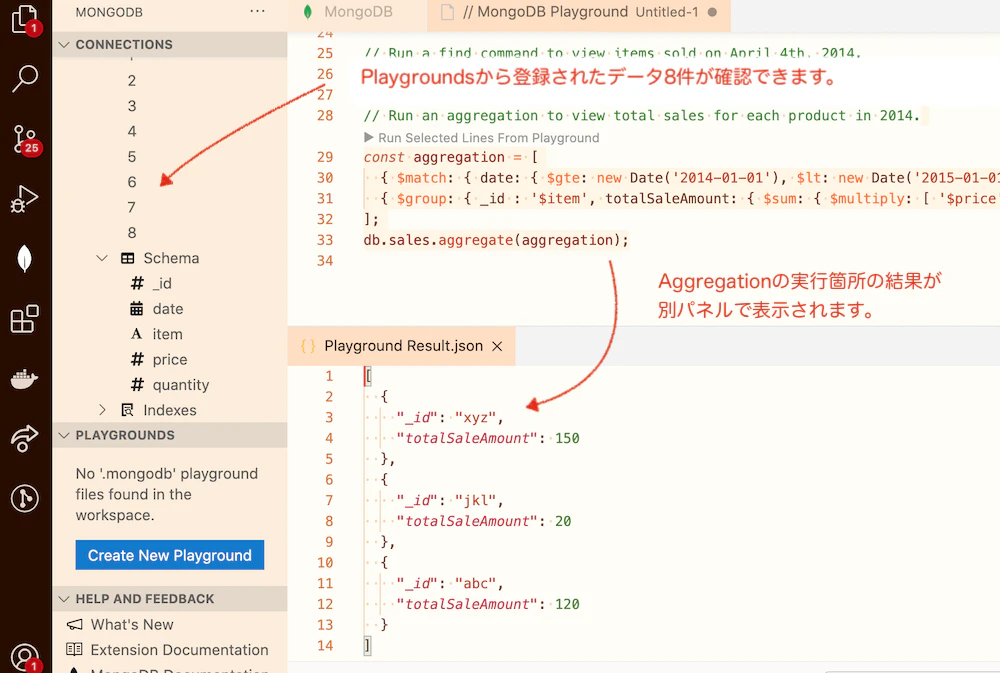Click the hash icon next to quantity
This screenshot has height=673, width=1000.
coord(137,385)
